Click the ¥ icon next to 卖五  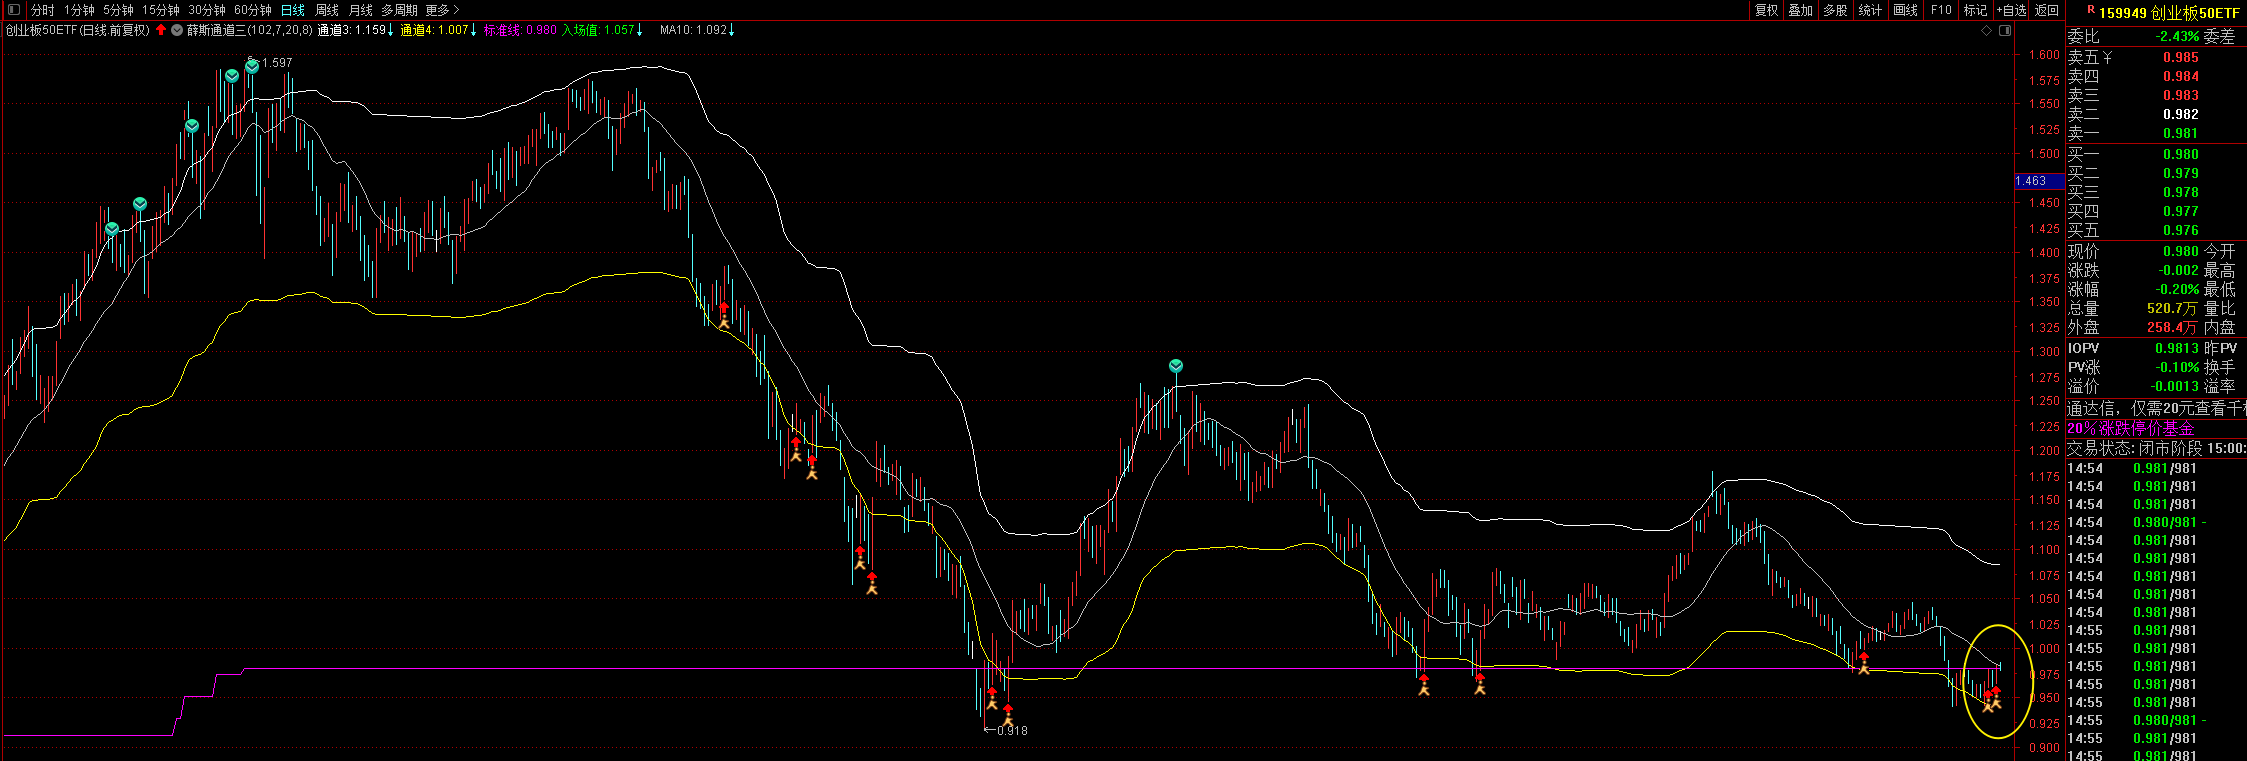(x=2107, y=58)
